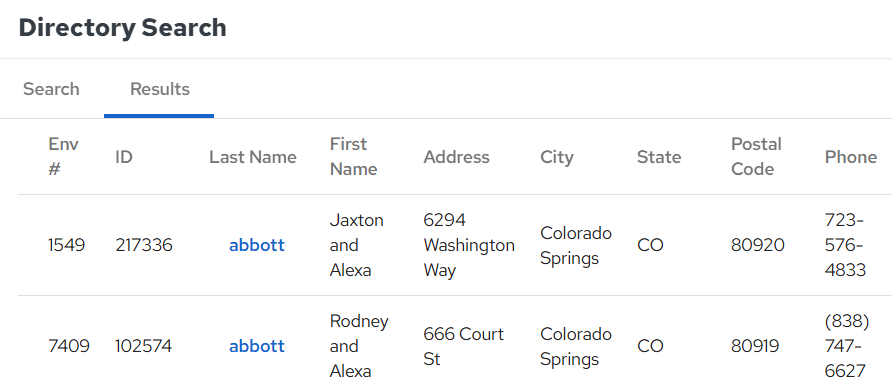Click the Directory Search page heading
This screenshot has width=892, height=391.
coord(122,27)
